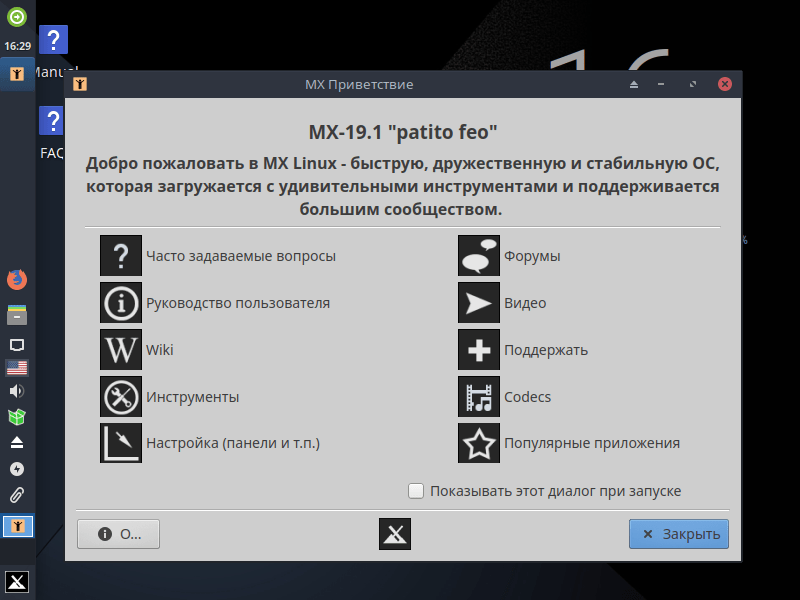The width and height of the screenshot is (800, 600).
Task: Open the power manager lightning icon
Action: 17,469
